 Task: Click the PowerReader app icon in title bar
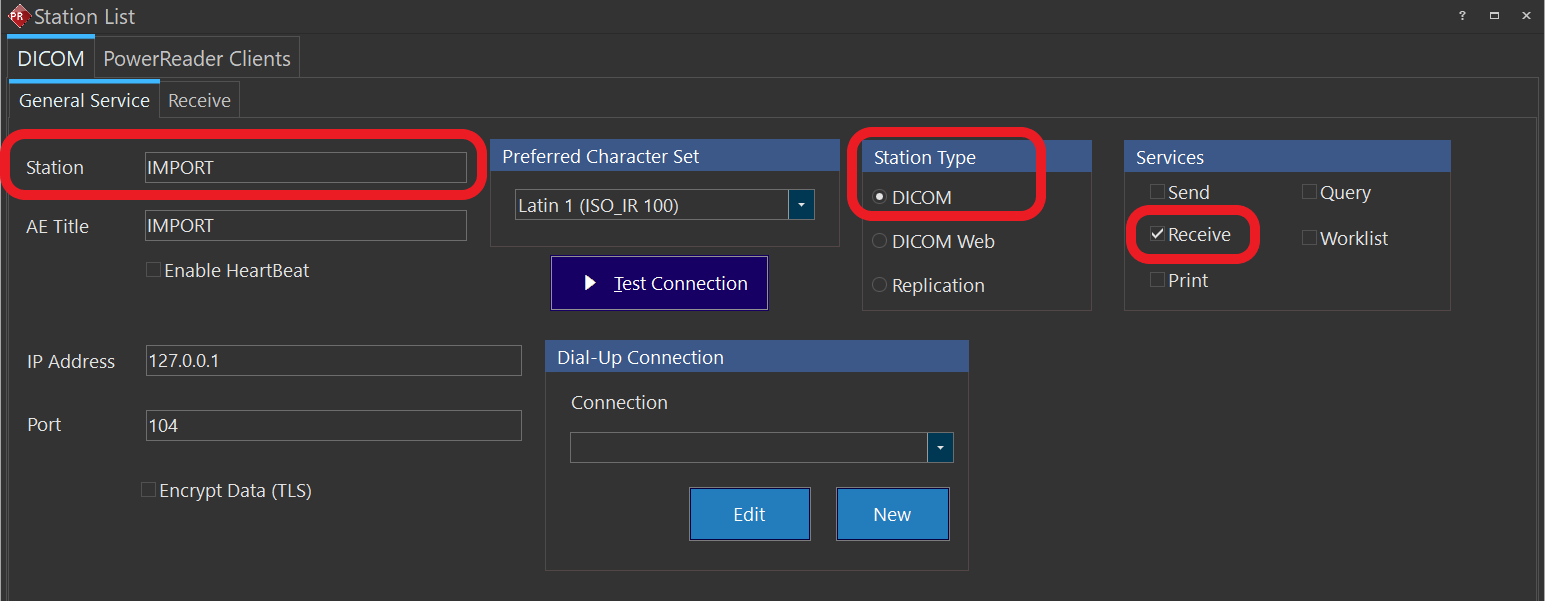19,16
